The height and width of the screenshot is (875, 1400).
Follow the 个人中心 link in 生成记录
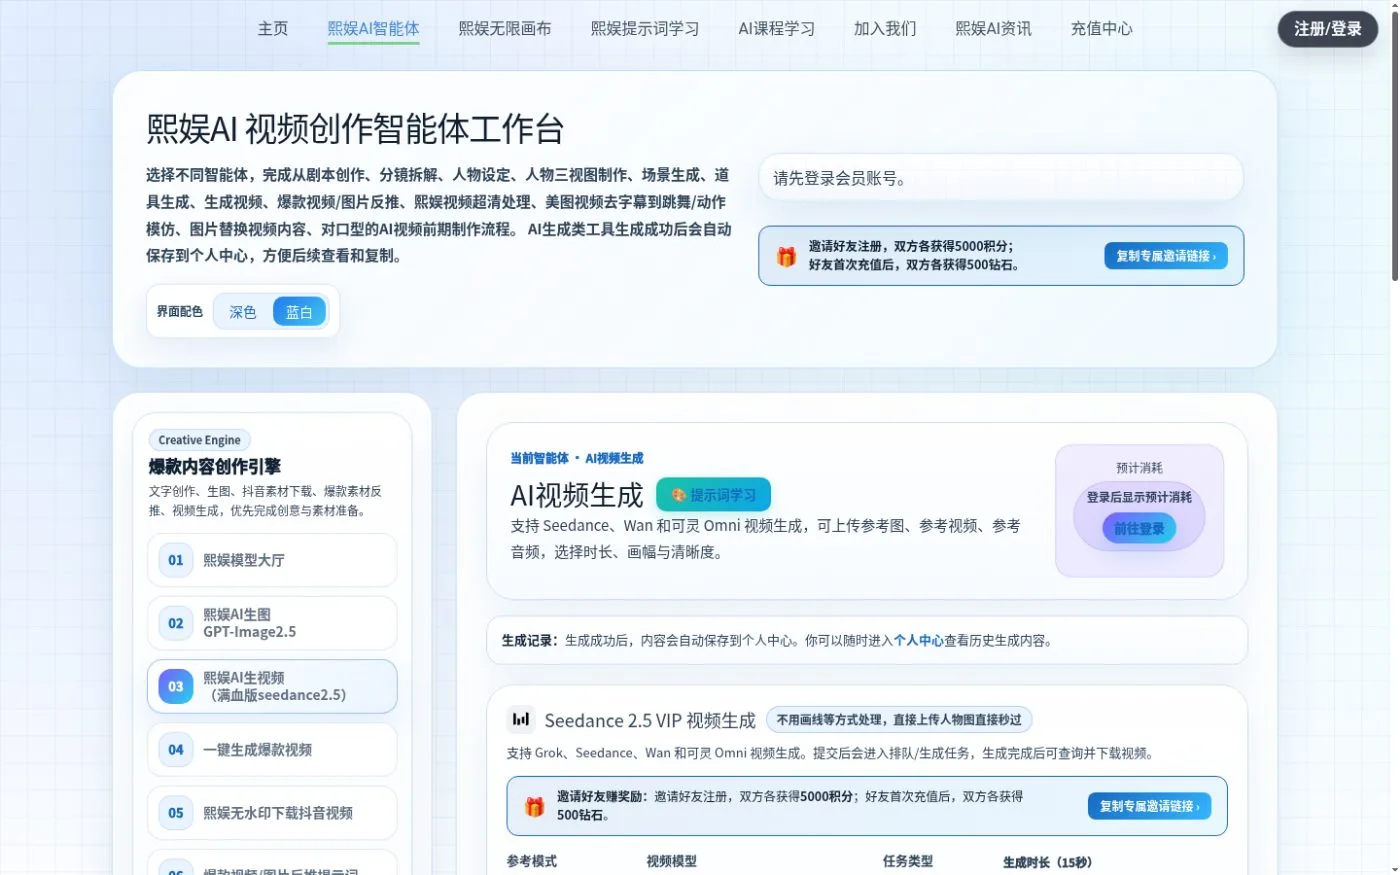click(x=918, y=641)
